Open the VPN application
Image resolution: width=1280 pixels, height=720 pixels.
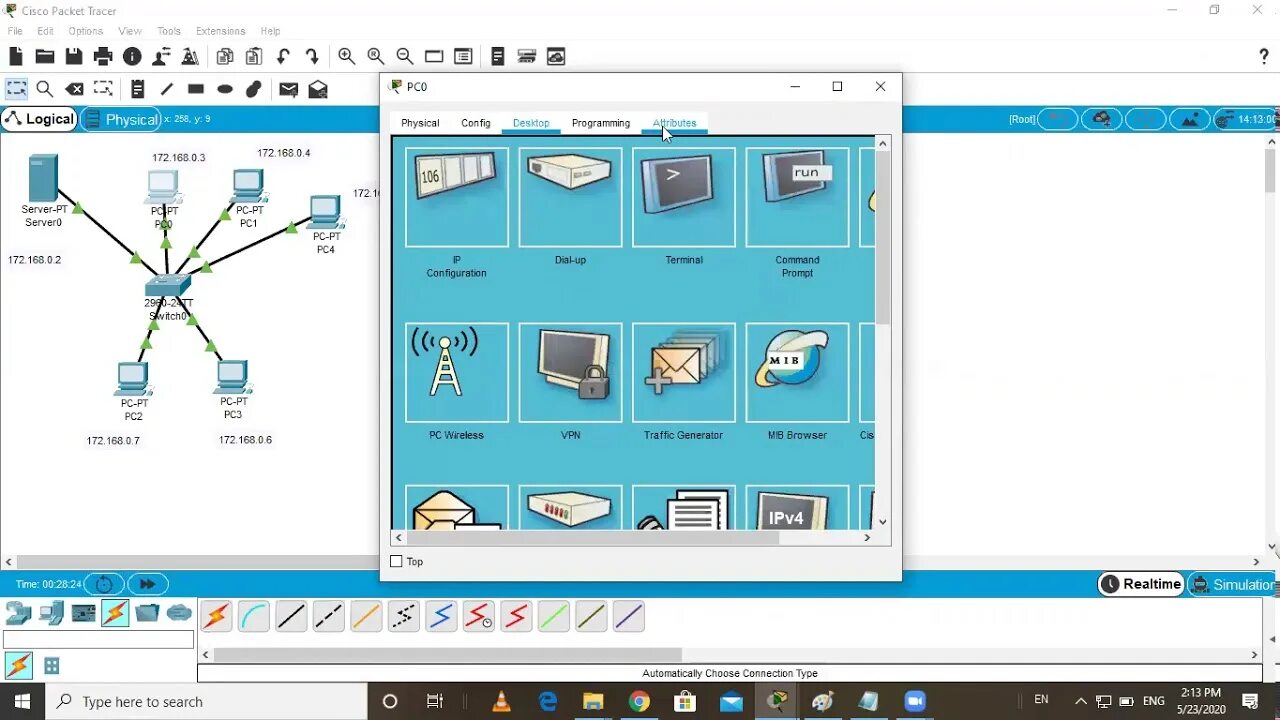pyautogui.click(x=570, y=372)
